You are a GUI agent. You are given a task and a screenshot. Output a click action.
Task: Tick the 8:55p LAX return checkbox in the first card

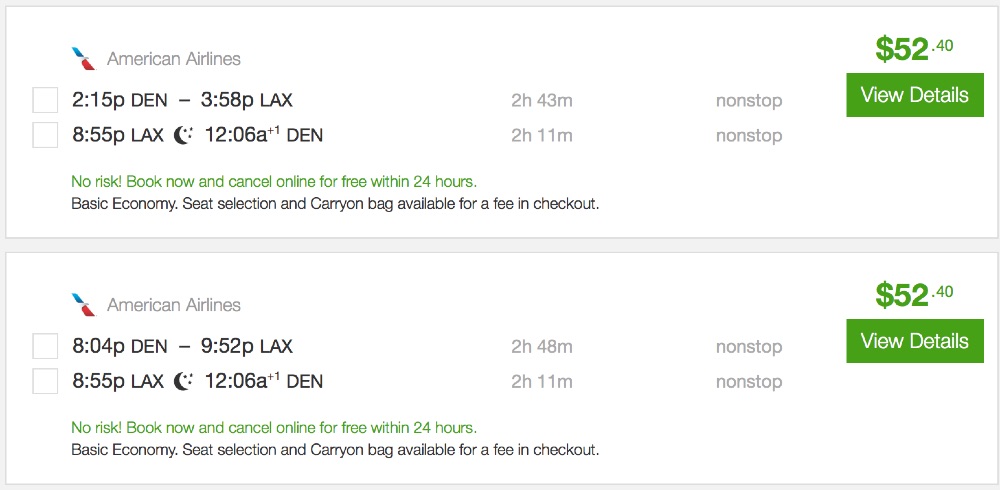(x=45, y=135)
